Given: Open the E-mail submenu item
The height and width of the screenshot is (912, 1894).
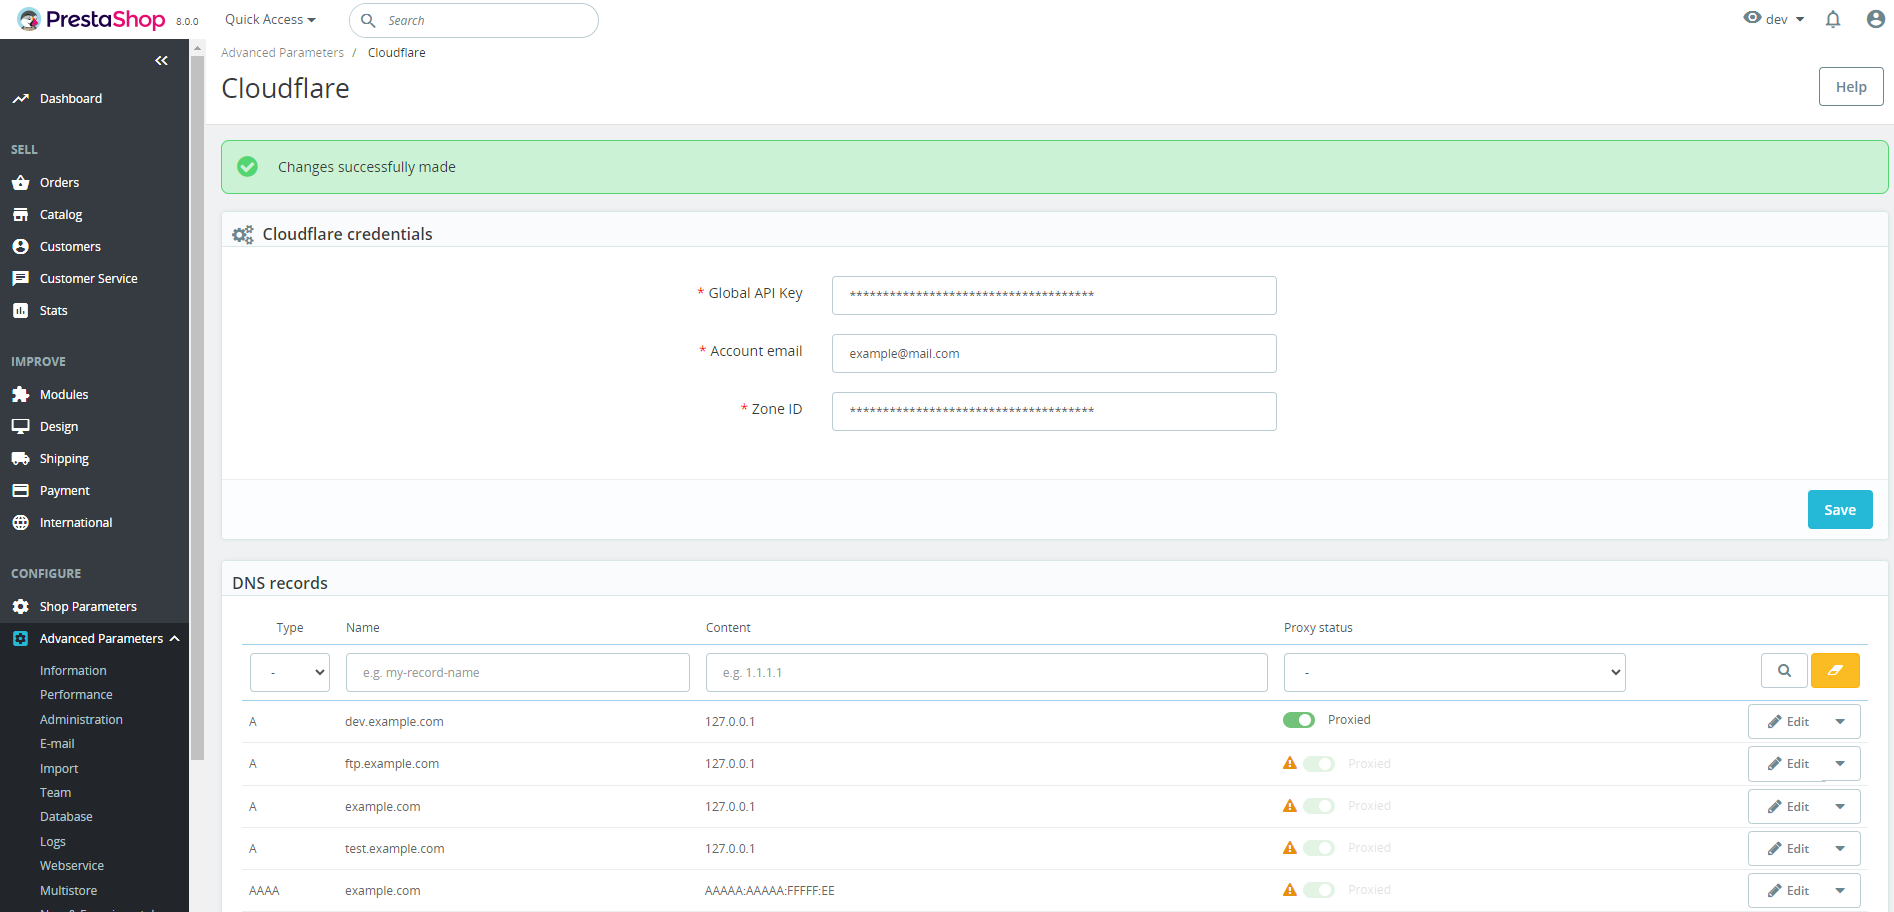Looking at the screenshot, I should 57,744.
